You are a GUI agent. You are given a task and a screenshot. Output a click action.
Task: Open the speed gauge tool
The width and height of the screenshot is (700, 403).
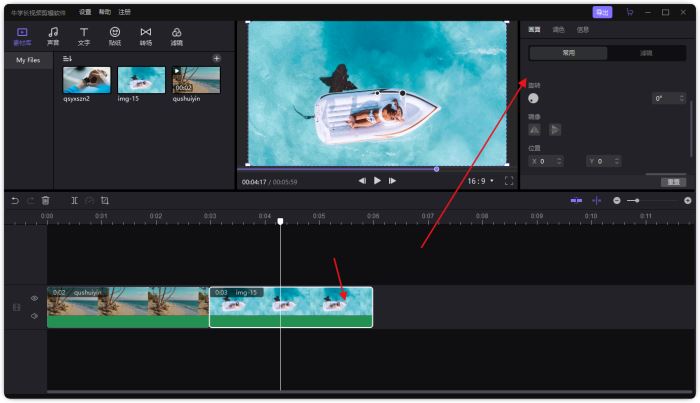coord(89,201)
